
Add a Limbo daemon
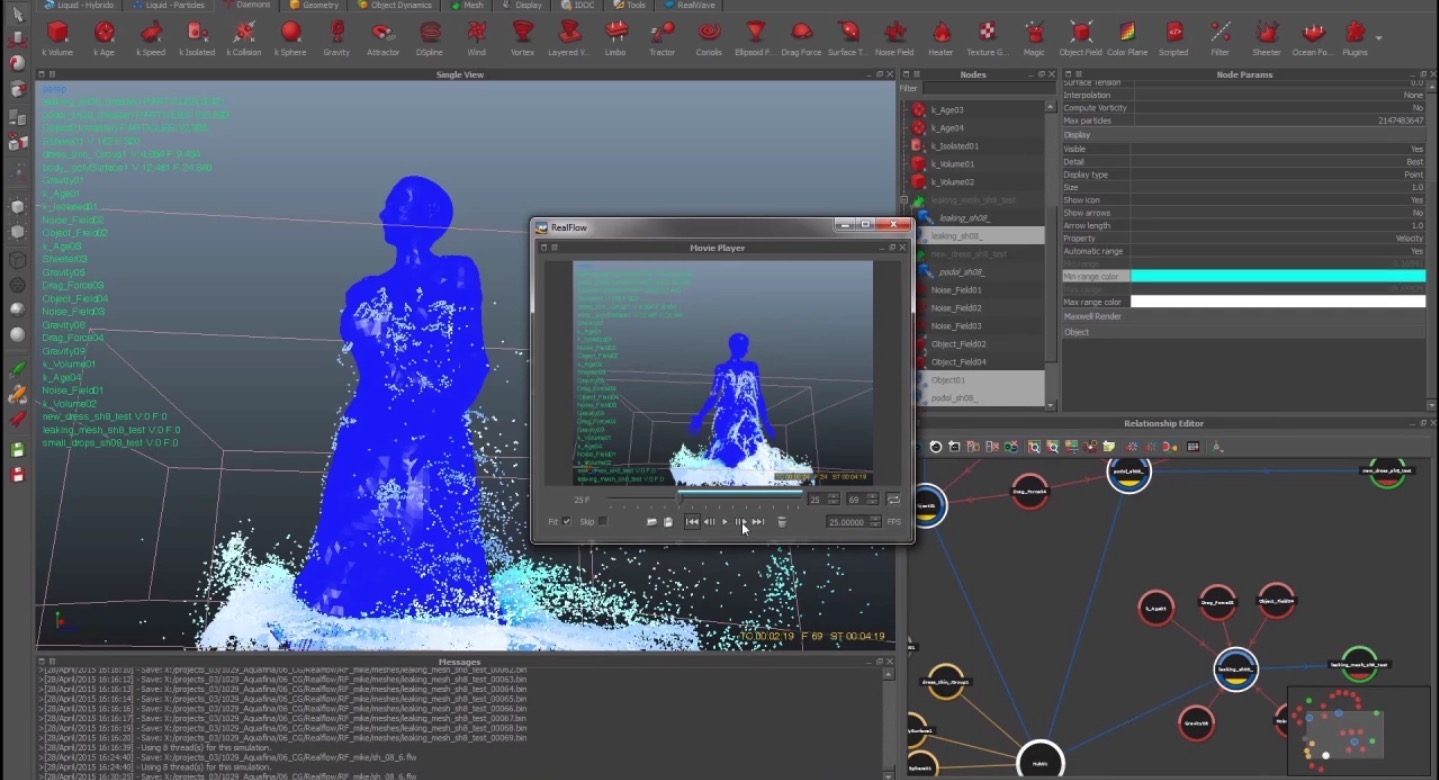click(x=615, y=38)
